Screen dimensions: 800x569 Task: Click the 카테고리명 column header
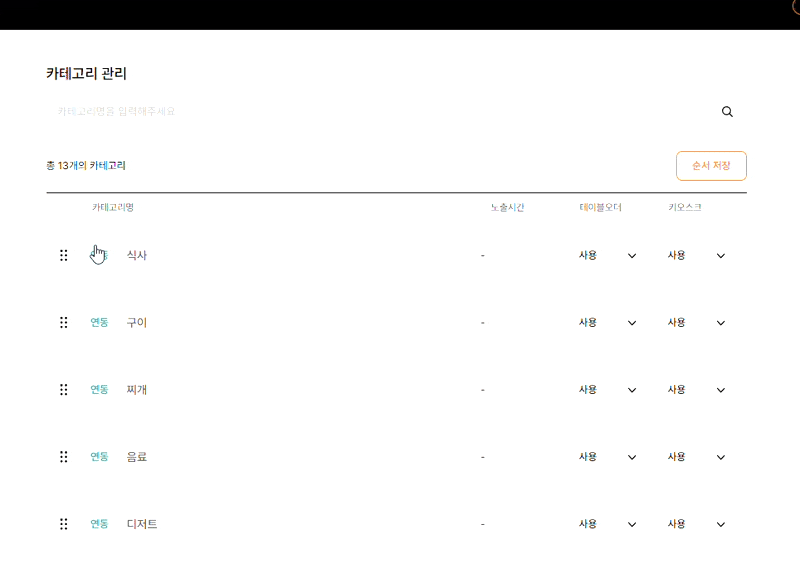(x=113, y=207)
